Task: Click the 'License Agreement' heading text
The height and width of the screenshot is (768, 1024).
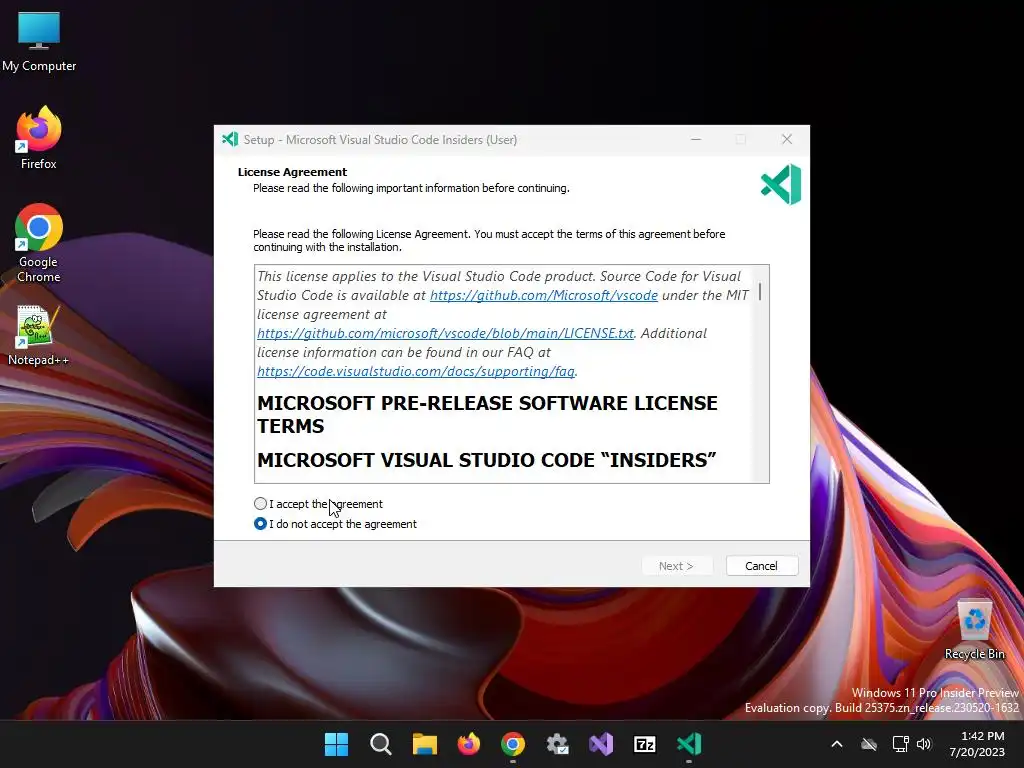Action: click(292, 172)
